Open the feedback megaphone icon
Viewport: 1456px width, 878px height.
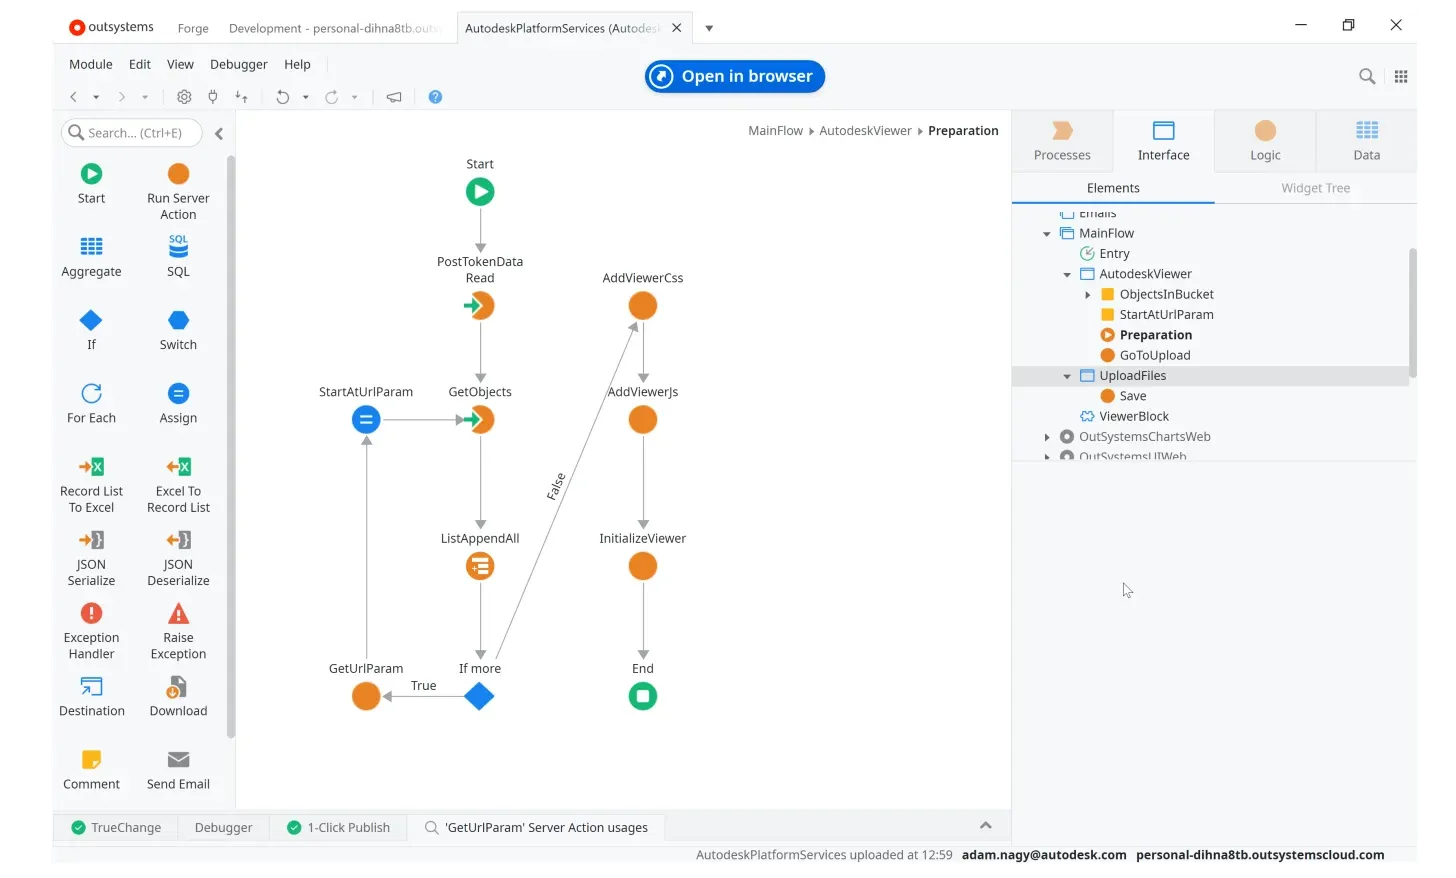[394, 97]
